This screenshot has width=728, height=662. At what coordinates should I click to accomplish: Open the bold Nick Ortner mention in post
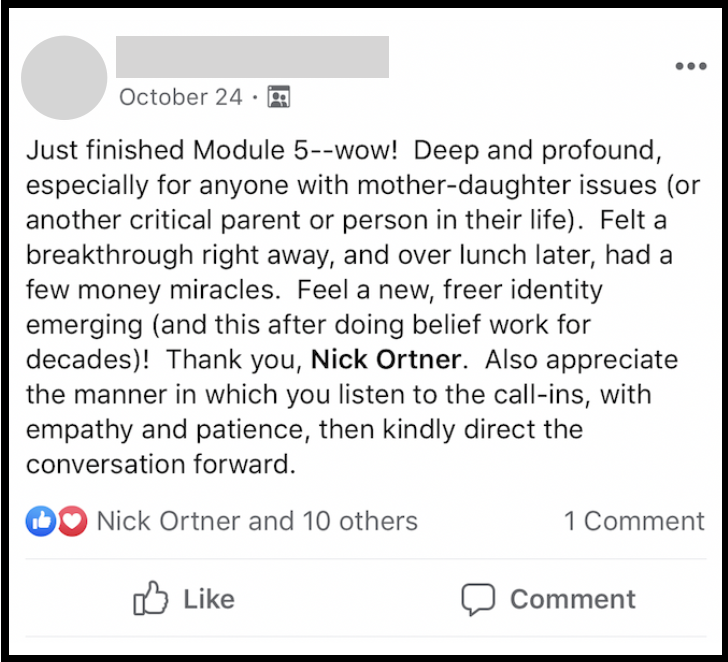pos(387,360)
